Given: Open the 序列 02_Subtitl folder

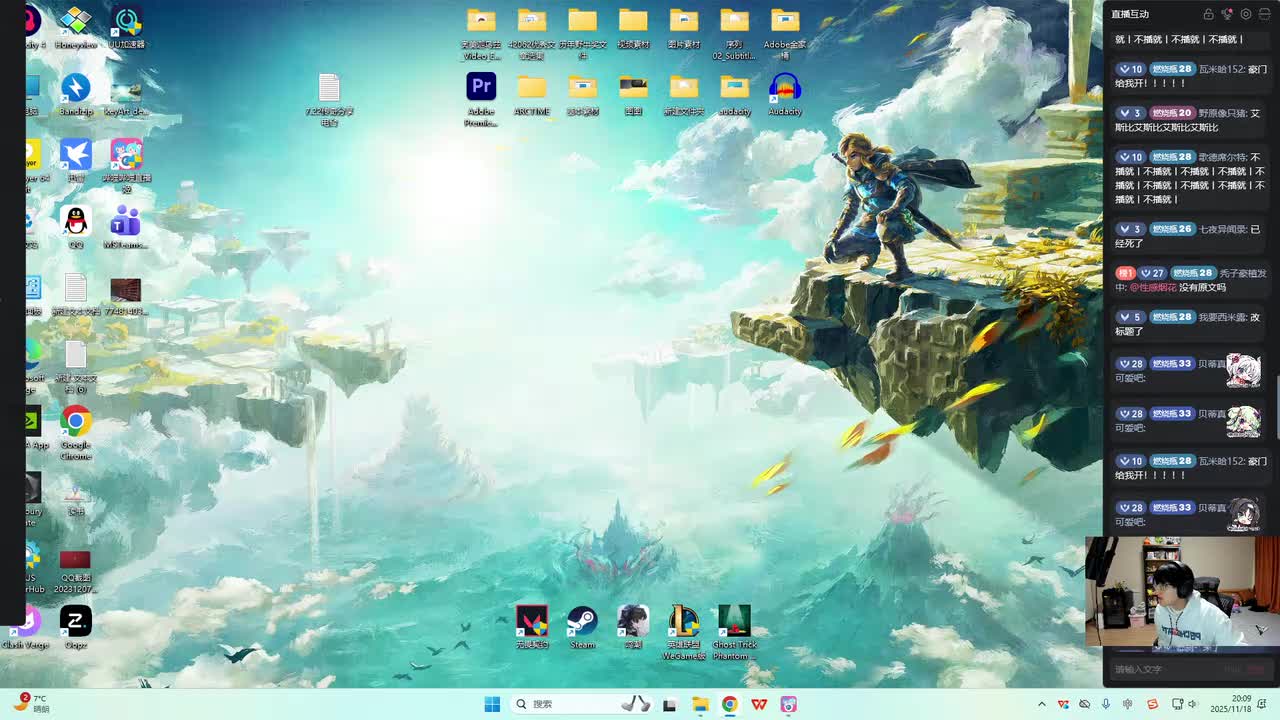Looking at the screenshot, I should pyautogui.click(x=734, y=34).
